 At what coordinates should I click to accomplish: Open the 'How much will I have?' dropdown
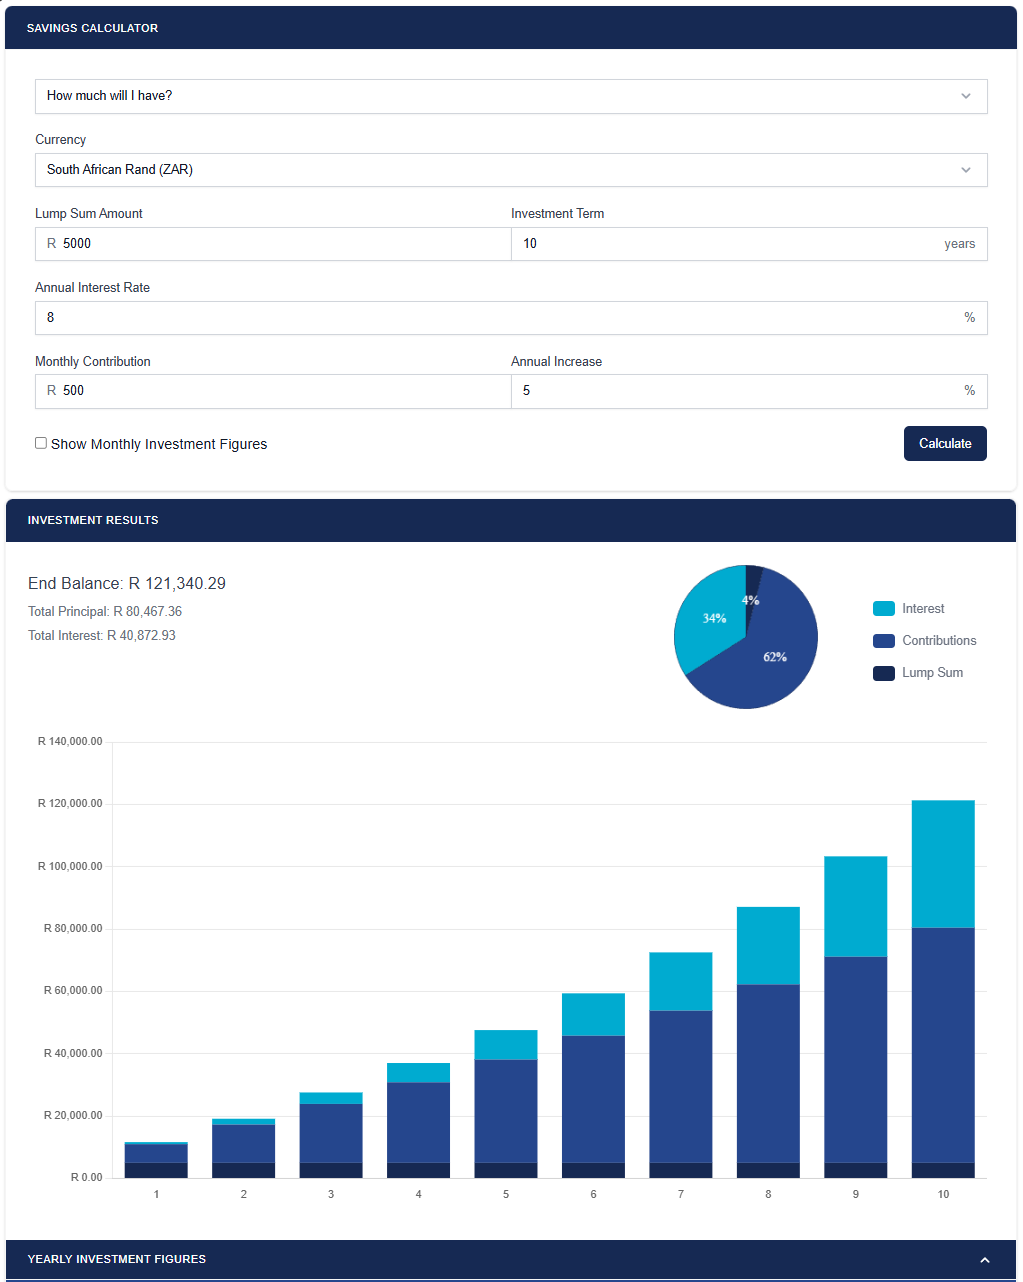(510, 96)
